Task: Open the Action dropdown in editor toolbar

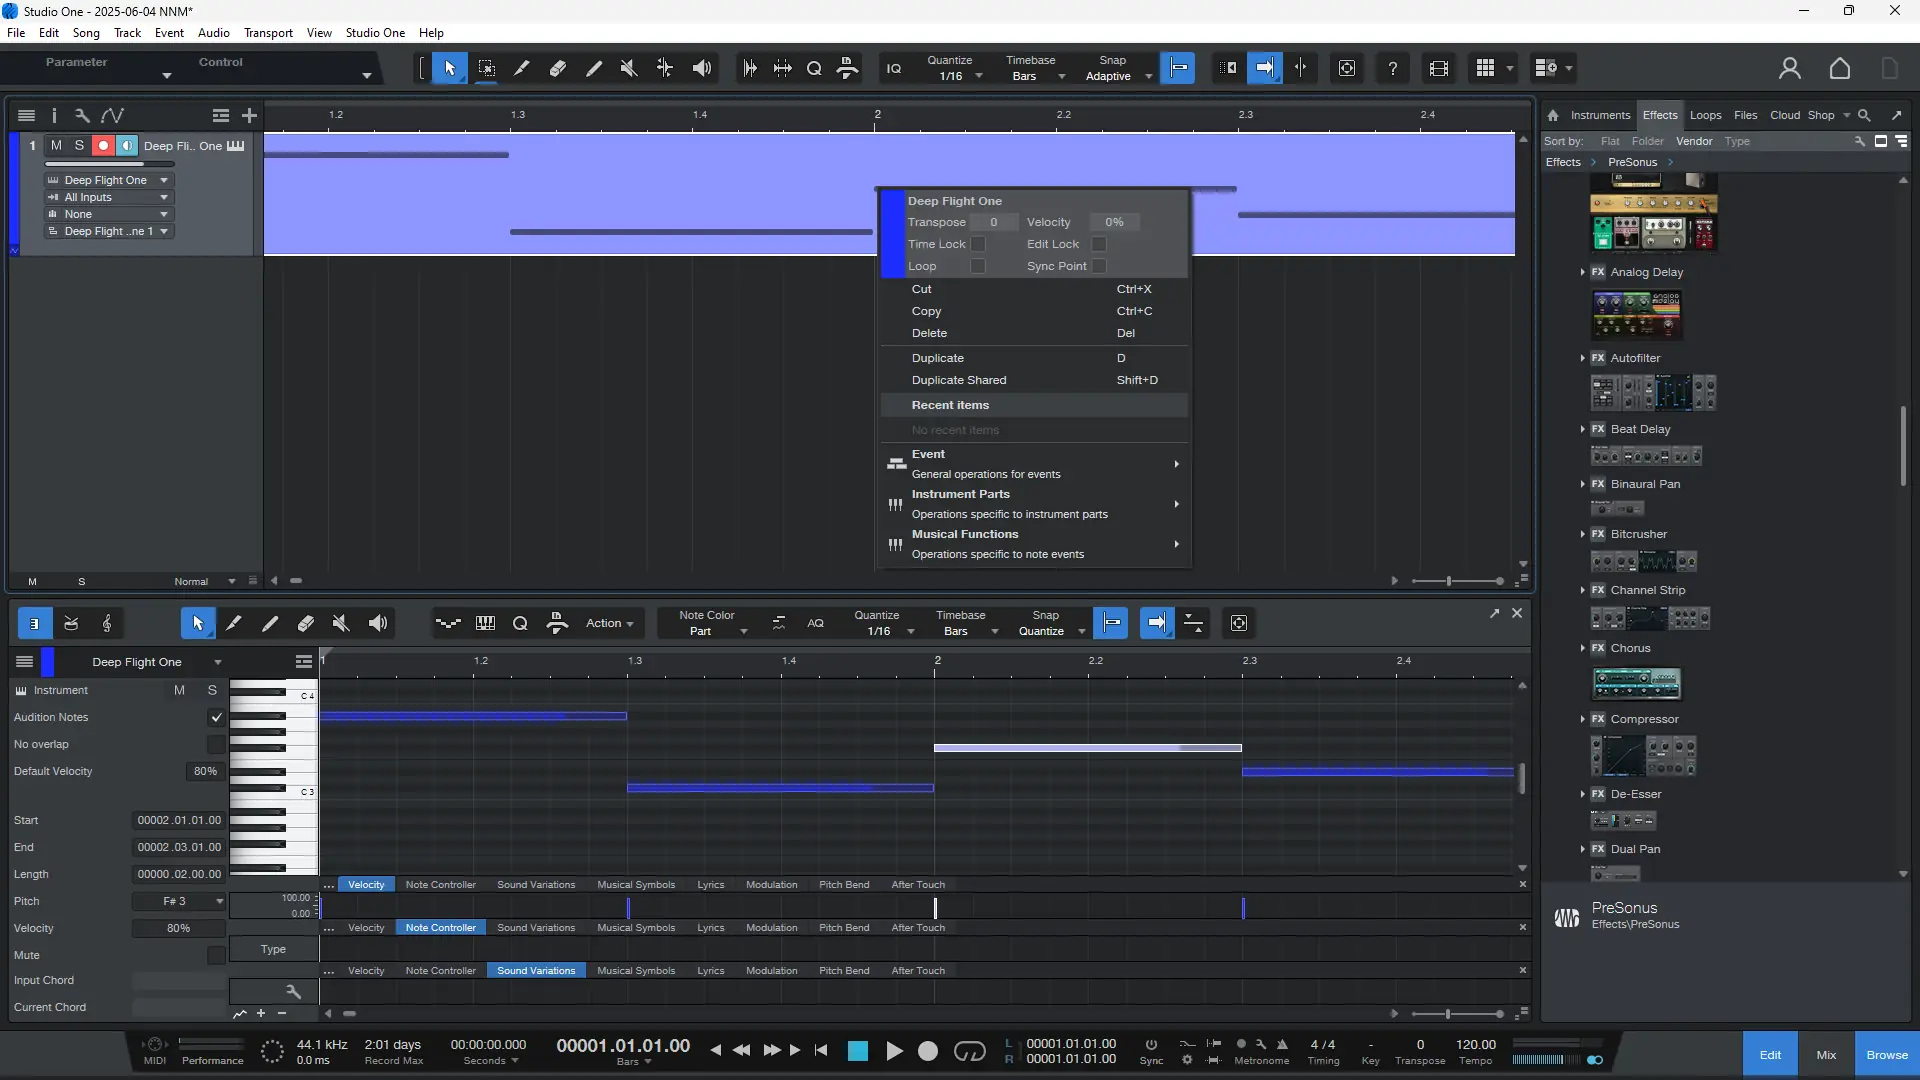Action: (x=609, y=623)
